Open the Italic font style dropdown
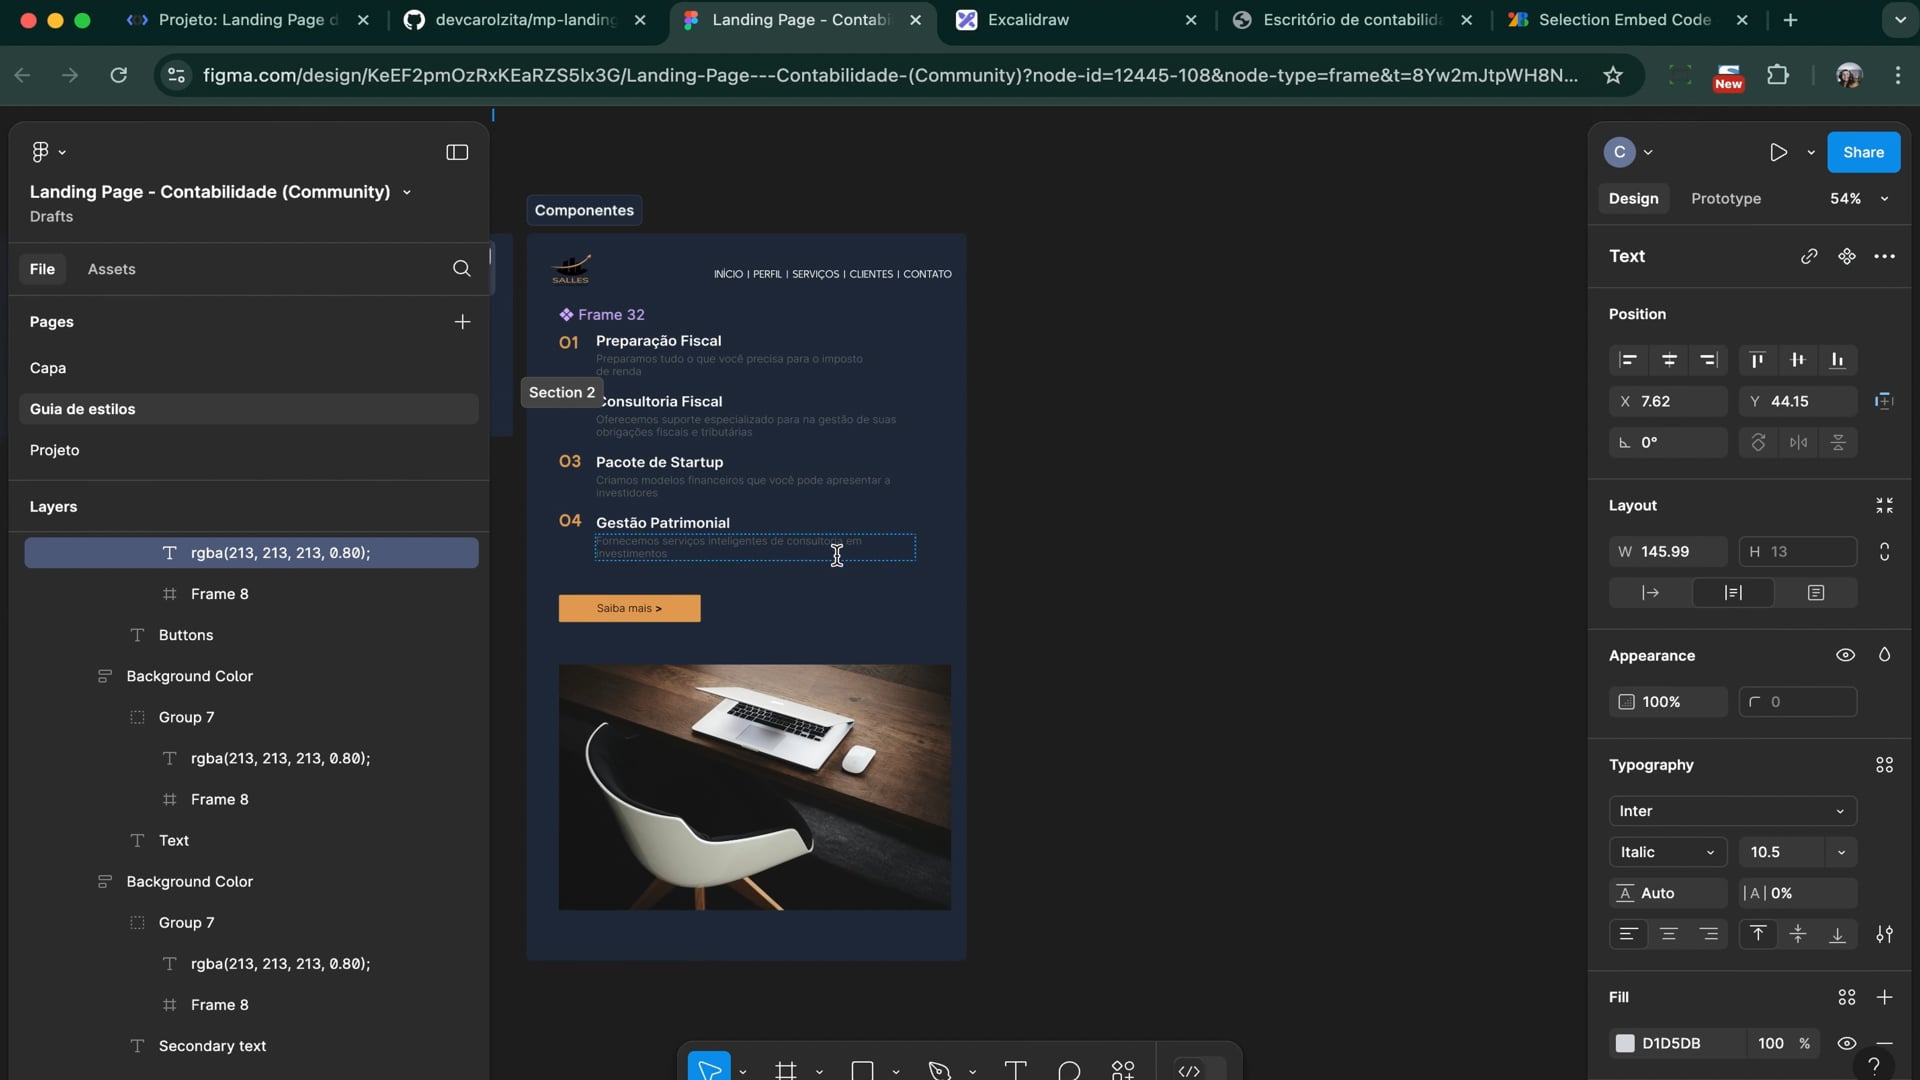The height and width of the screenshot is (1080, 1920). 1667,852
